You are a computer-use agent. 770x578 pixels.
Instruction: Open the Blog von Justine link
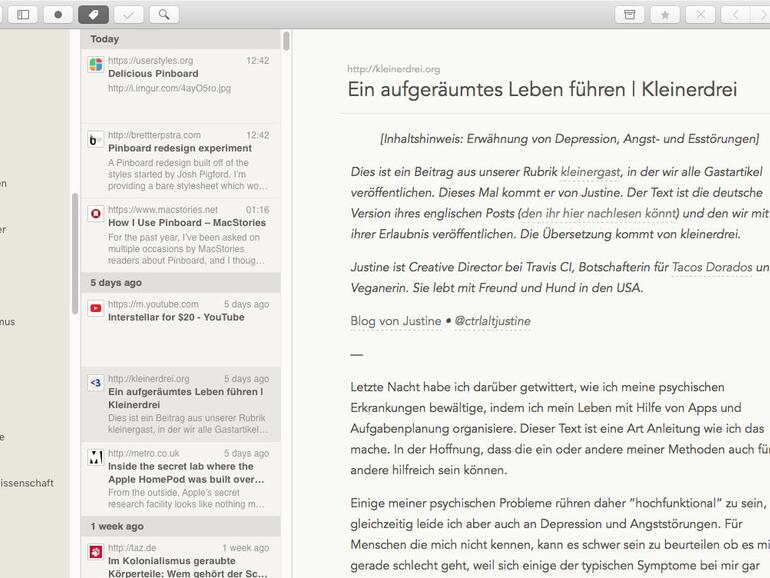point(396,321)
